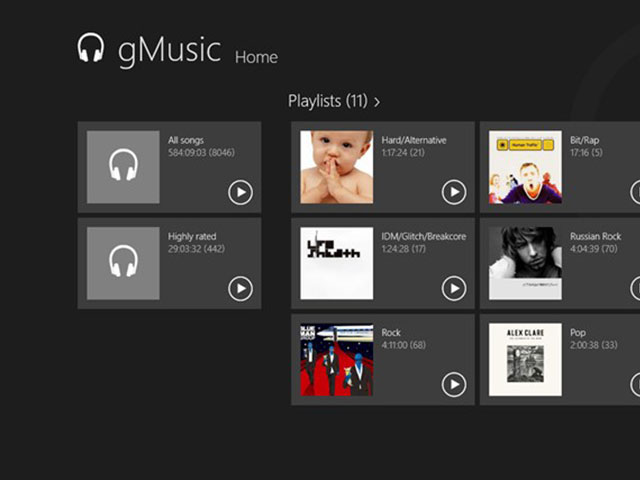Open the IDM/Glitch/Breakcore playlist title
640x480 pixels.
424,237
